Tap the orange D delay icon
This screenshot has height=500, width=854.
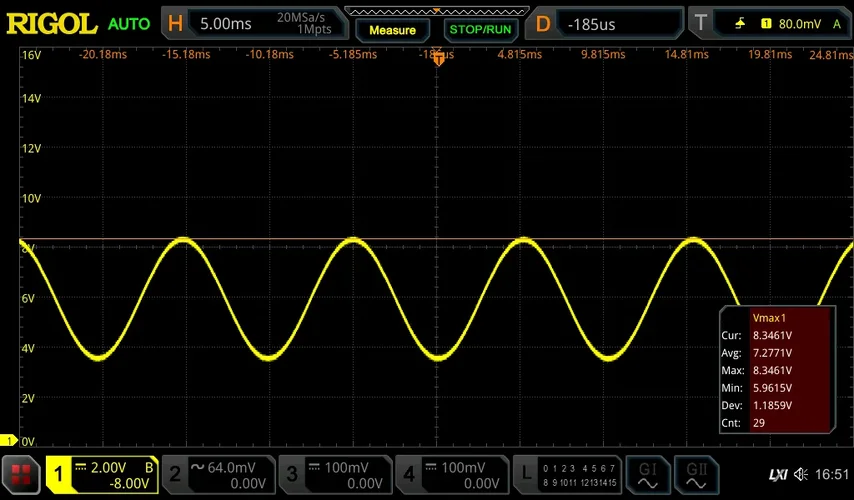(543, 23)
